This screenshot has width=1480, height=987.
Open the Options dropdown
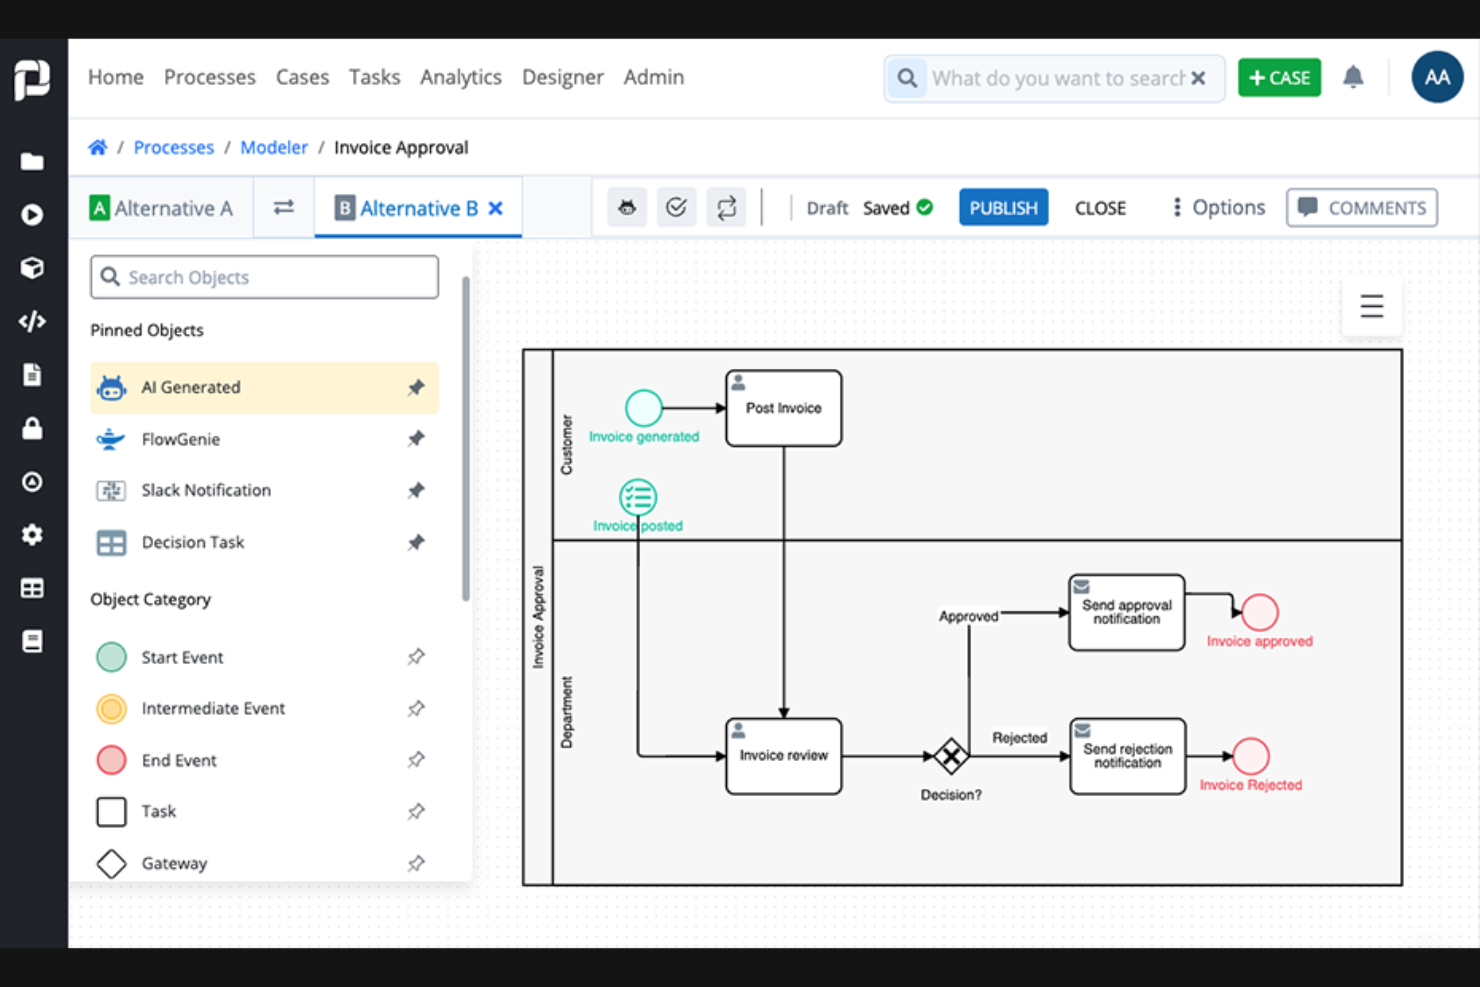pyautogui.click(x=1216, y=207)
